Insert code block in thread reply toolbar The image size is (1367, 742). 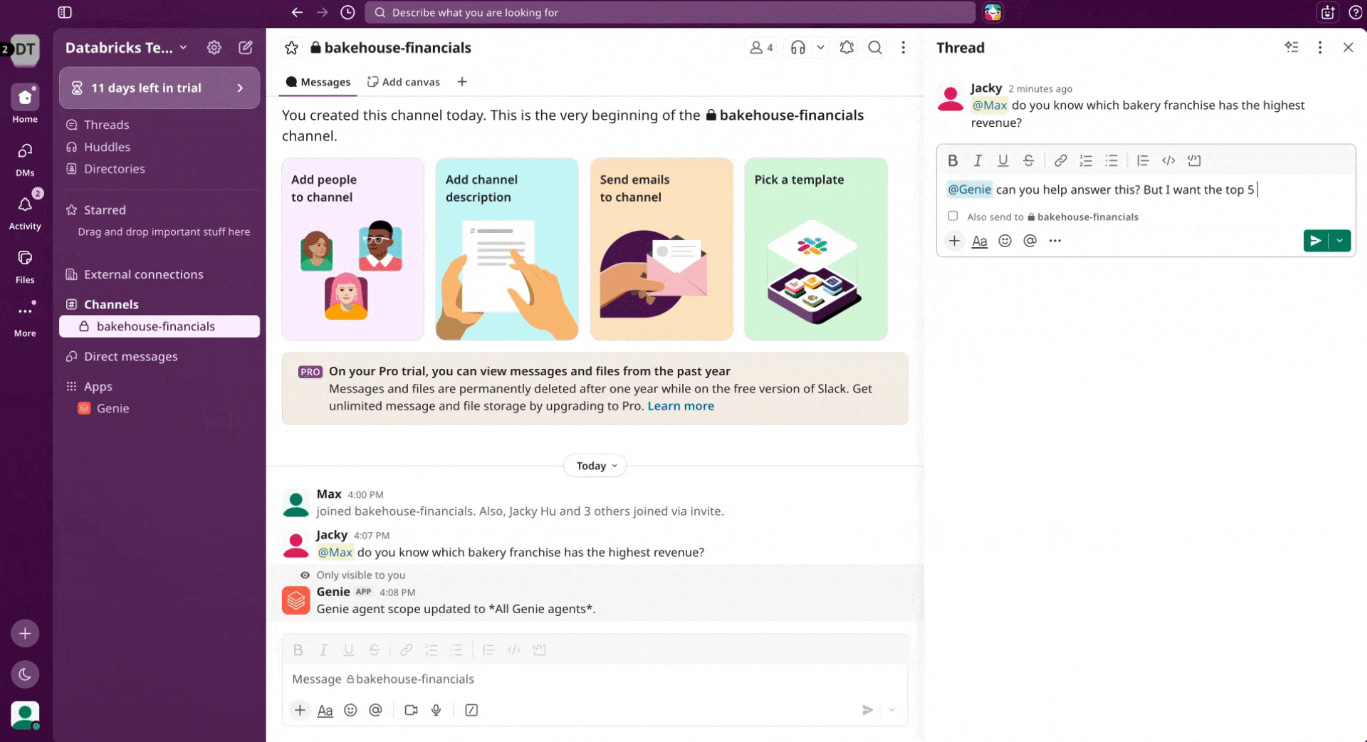[x=1194, y=160]
